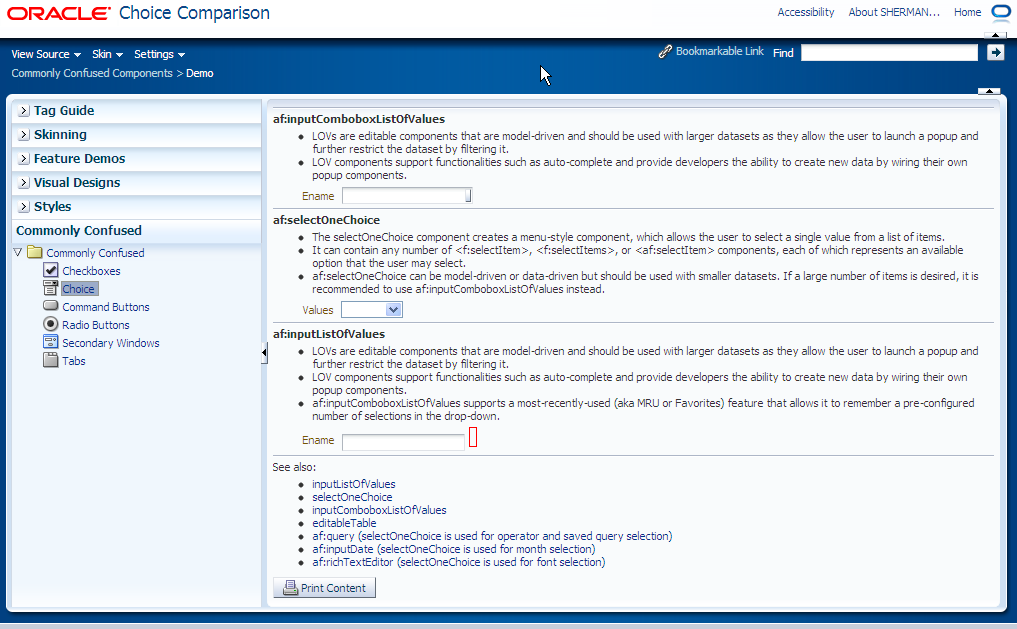Viewport: 1017px width, 629px height.
Task: Open the inputListOfValues see-also link
Action: (x=353, y=484)
